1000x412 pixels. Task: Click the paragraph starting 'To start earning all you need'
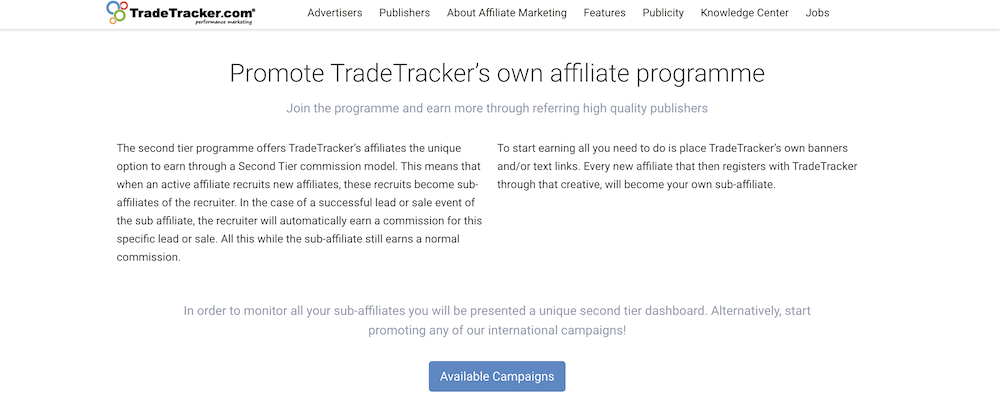pos(677,166)
